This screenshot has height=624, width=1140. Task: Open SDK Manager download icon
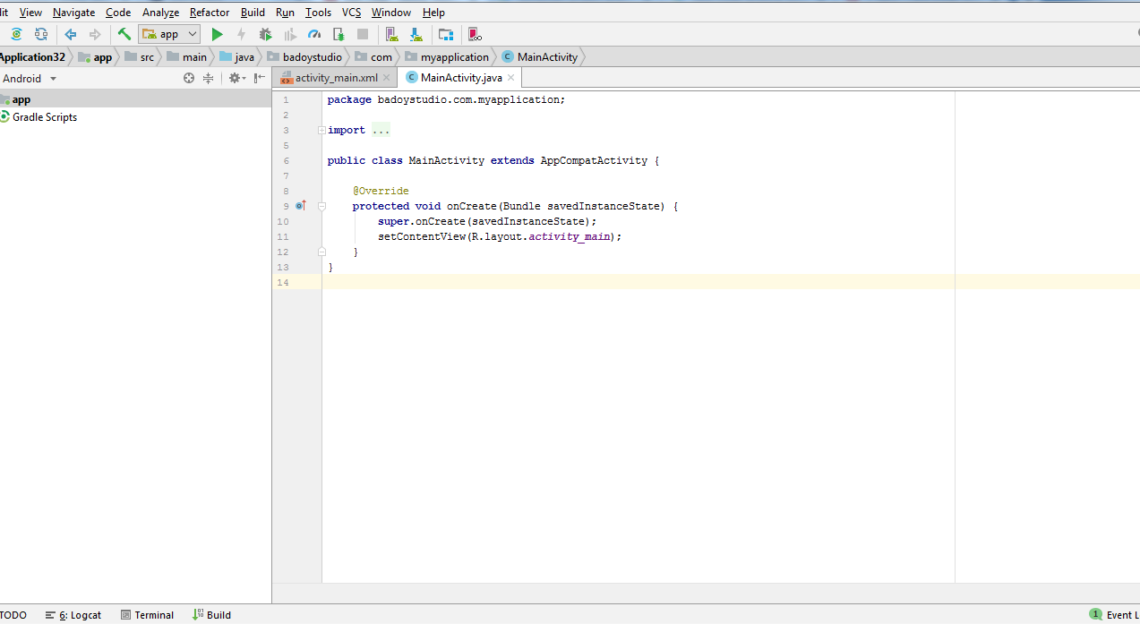tap(415, 34)
